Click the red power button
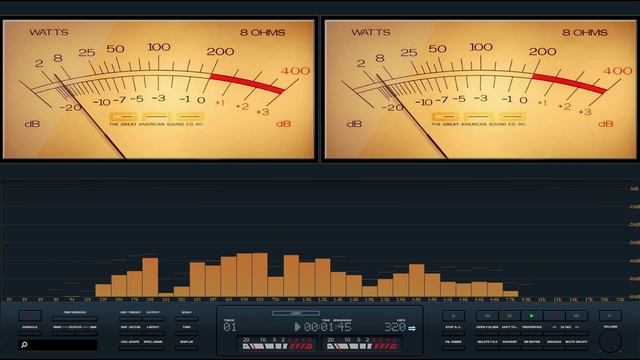This screenshot has height=360, width=640. tap(30, 316)
